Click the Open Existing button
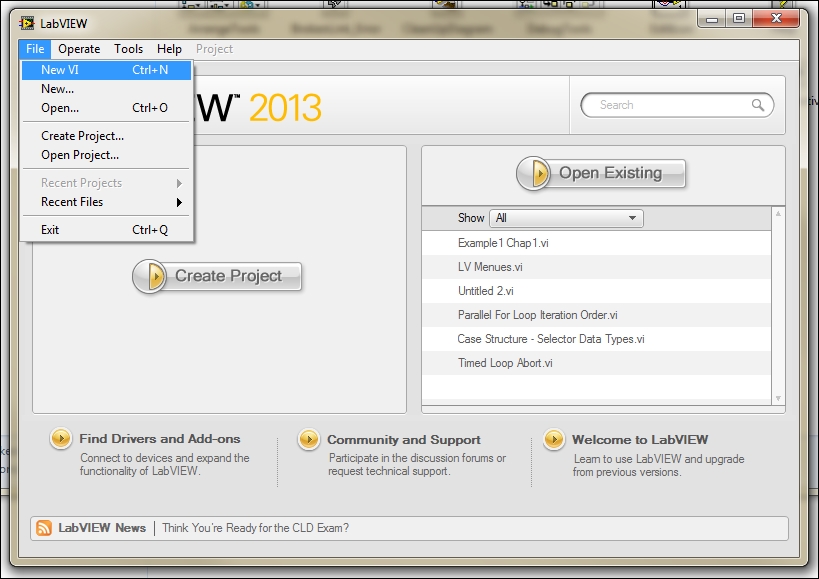Screen dimensions: 819x579 pyautogui.click(x=601, y=173)
